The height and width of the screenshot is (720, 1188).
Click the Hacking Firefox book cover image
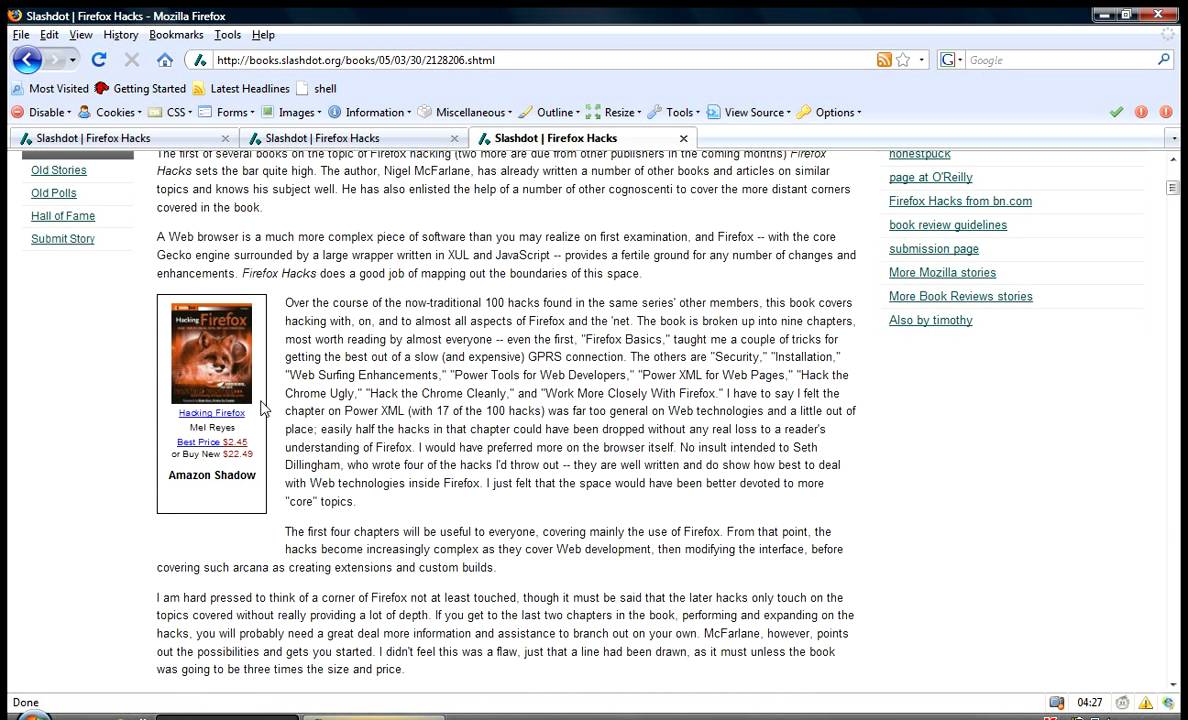pyautogui.click(x=211, y=353)
